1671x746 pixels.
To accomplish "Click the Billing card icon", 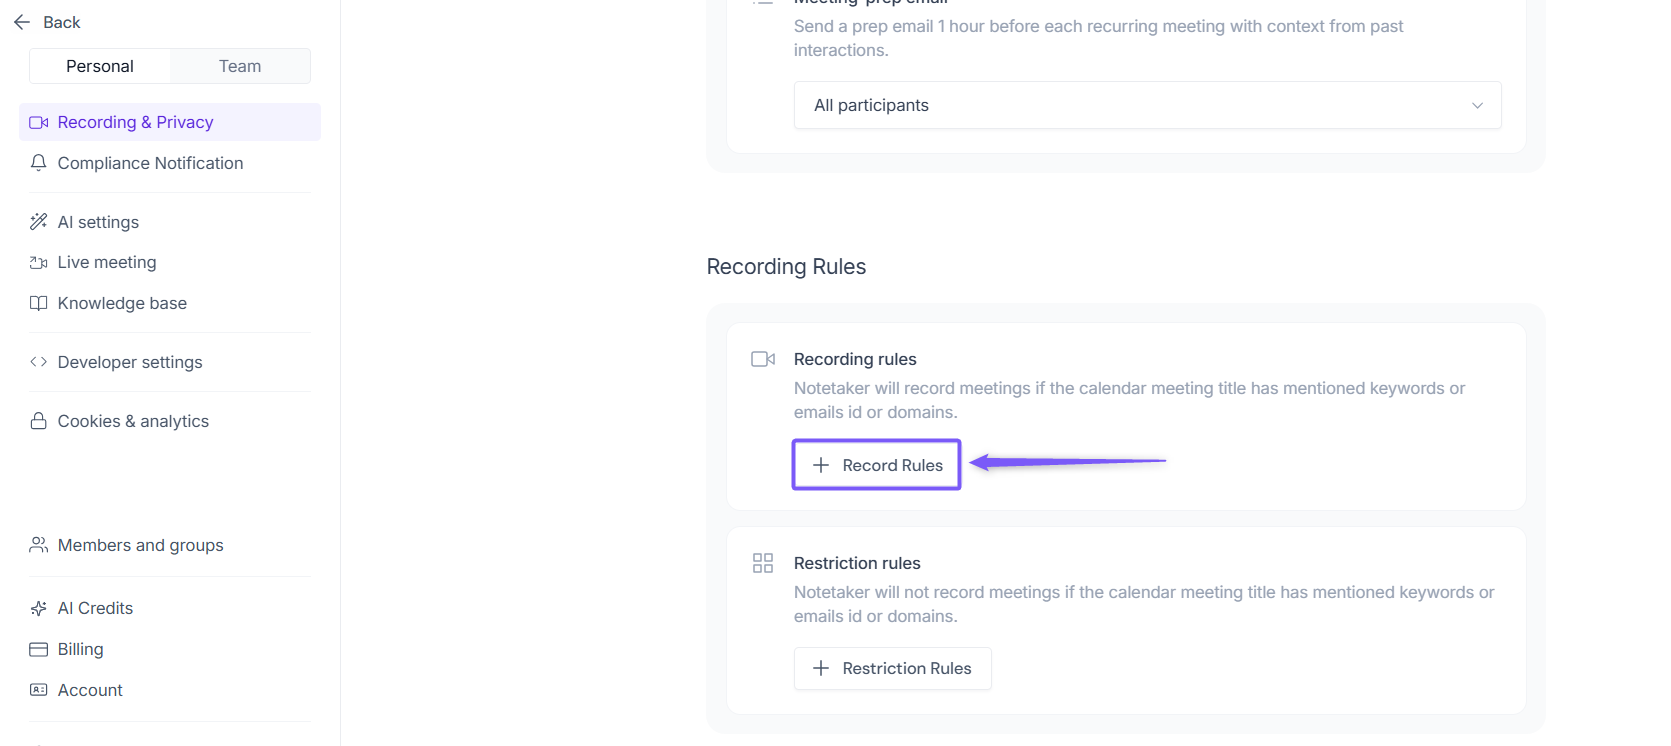I will tap(39, 649).
